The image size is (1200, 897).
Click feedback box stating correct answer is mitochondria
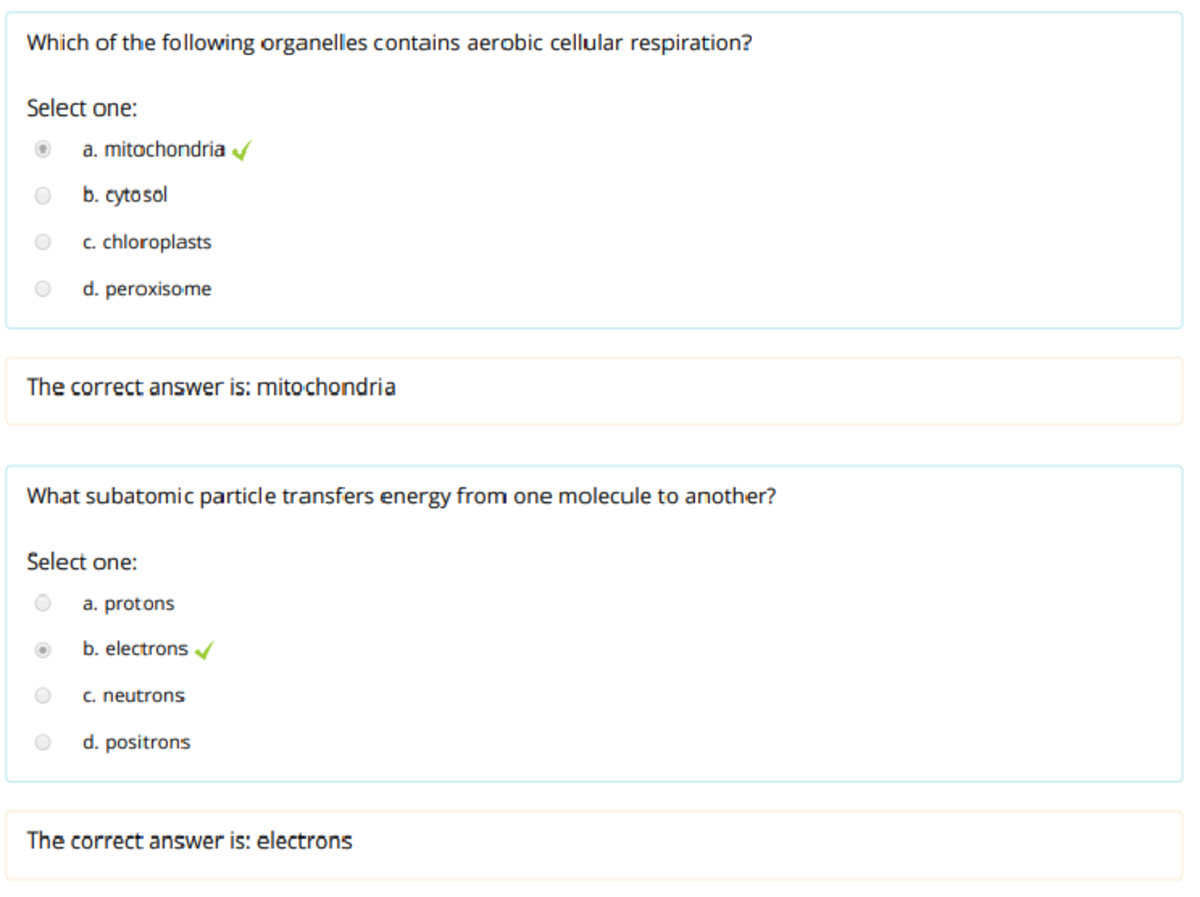pos(211,386)
